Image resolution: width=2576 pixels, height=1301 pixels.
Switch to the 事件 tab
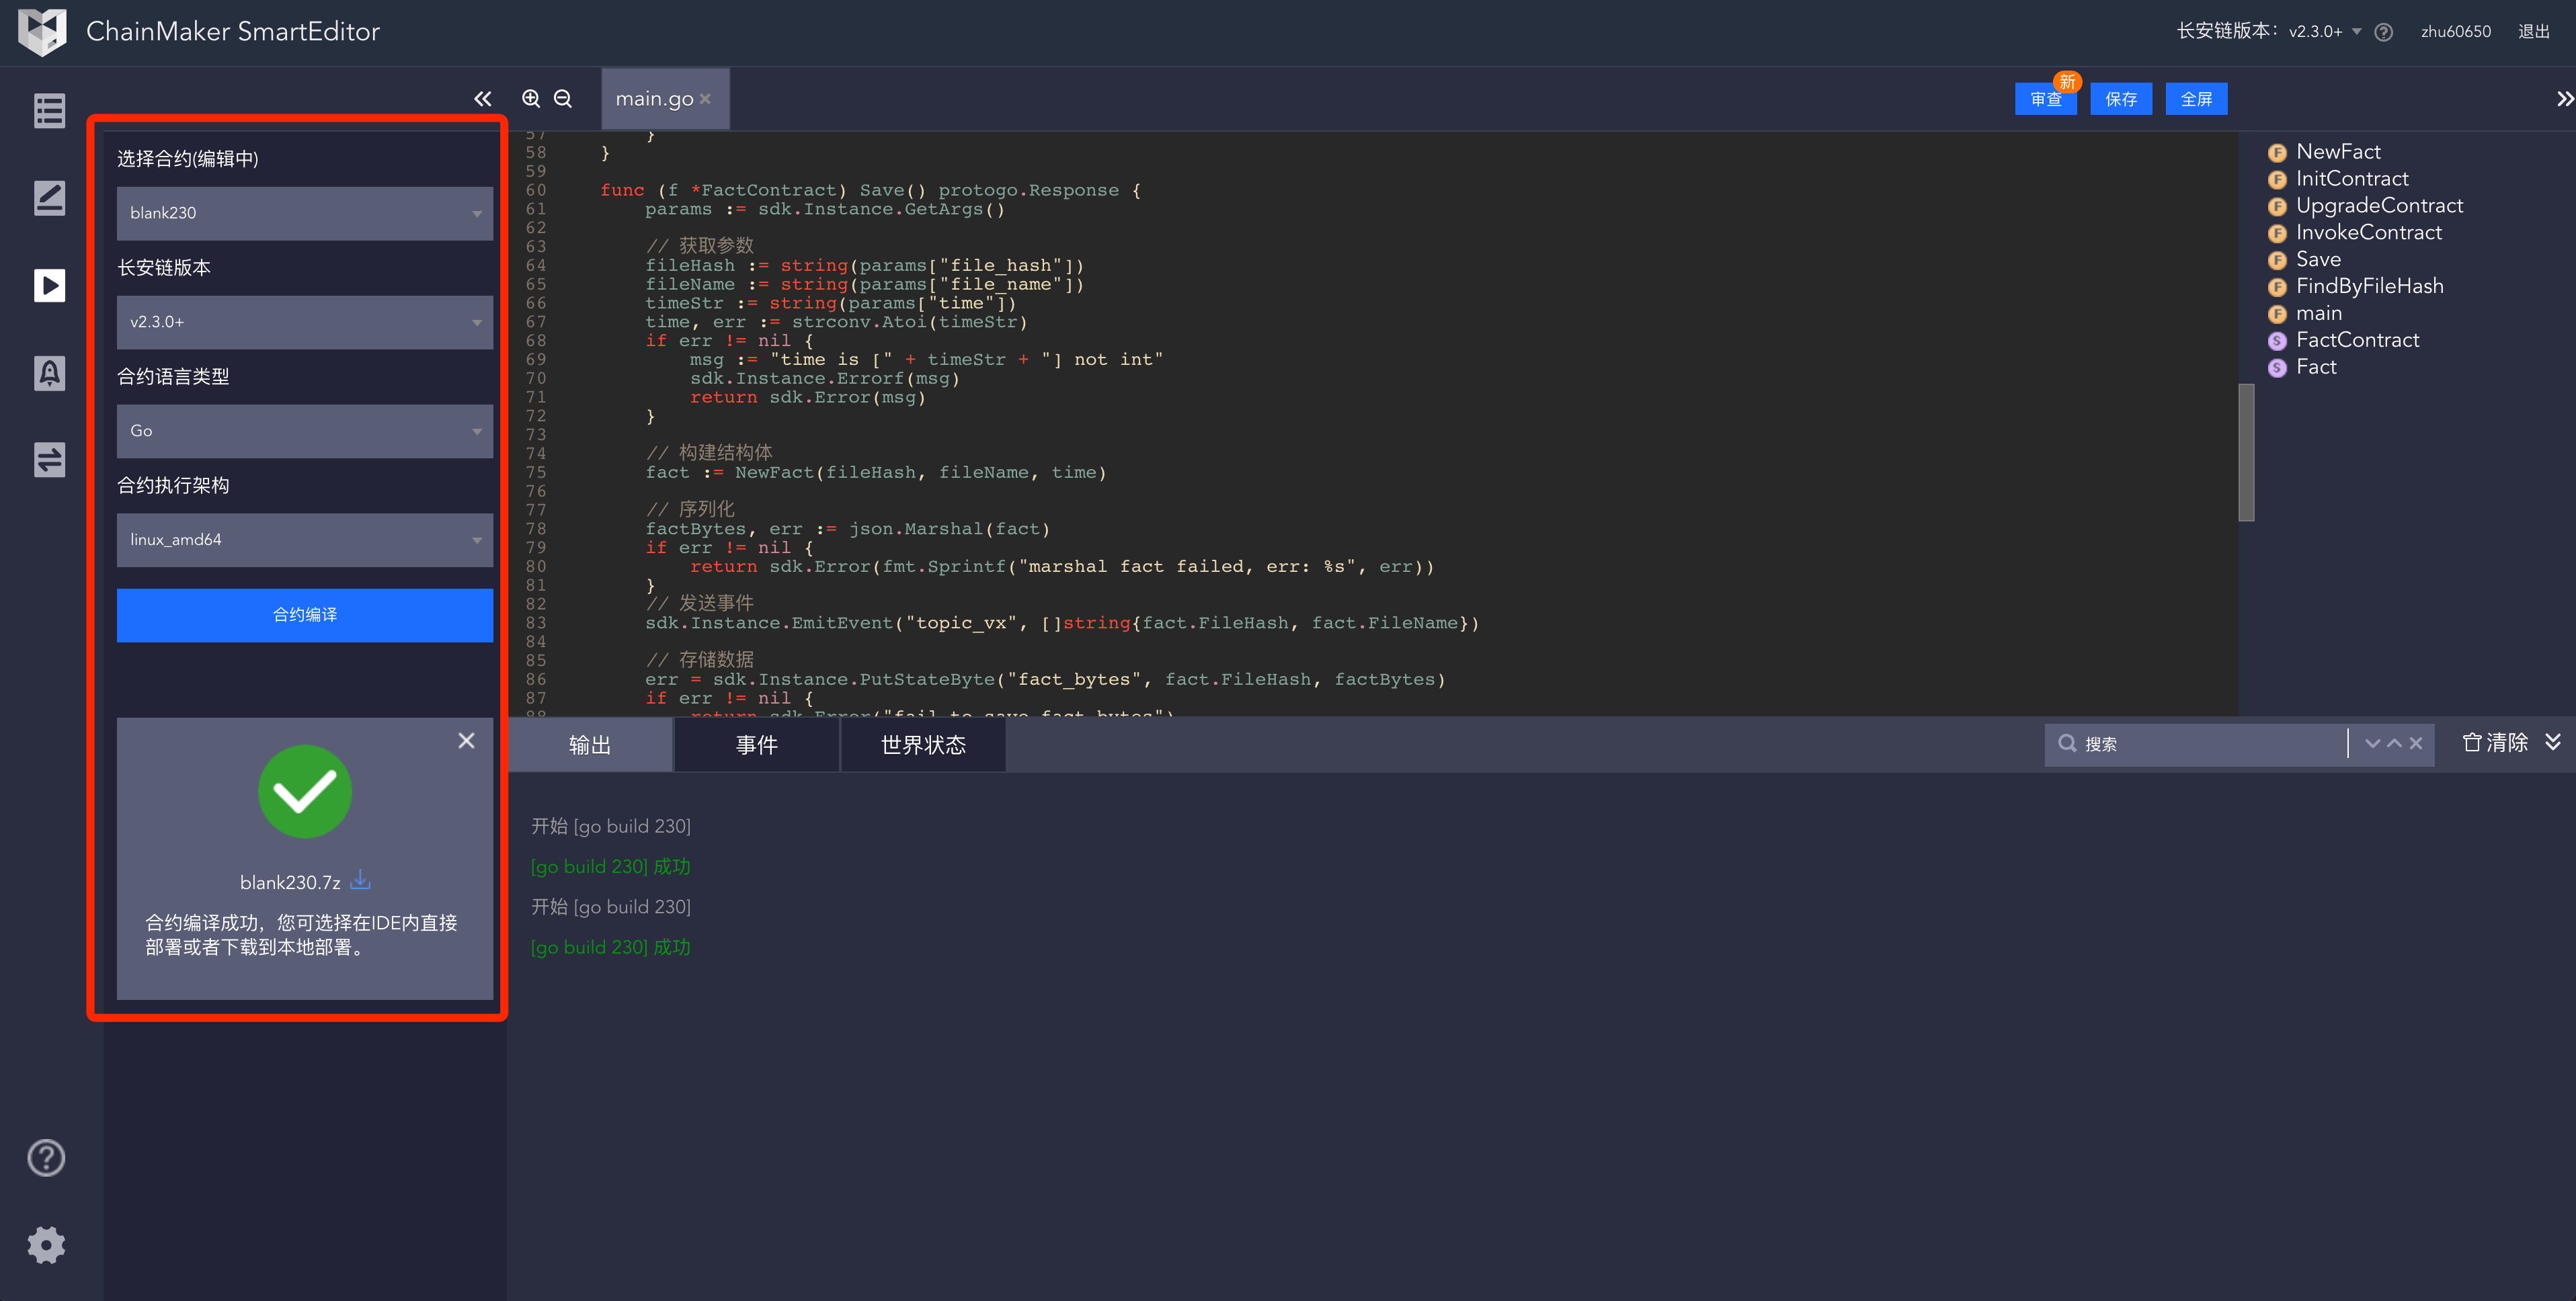pyautogui.click(x=756, y=745)
